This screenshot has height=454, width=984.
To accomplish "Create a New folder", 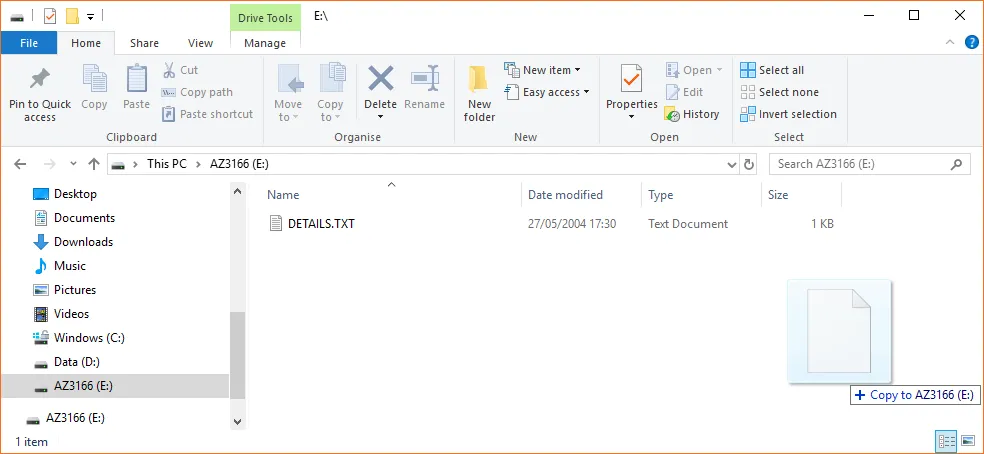I will (479, 93).
